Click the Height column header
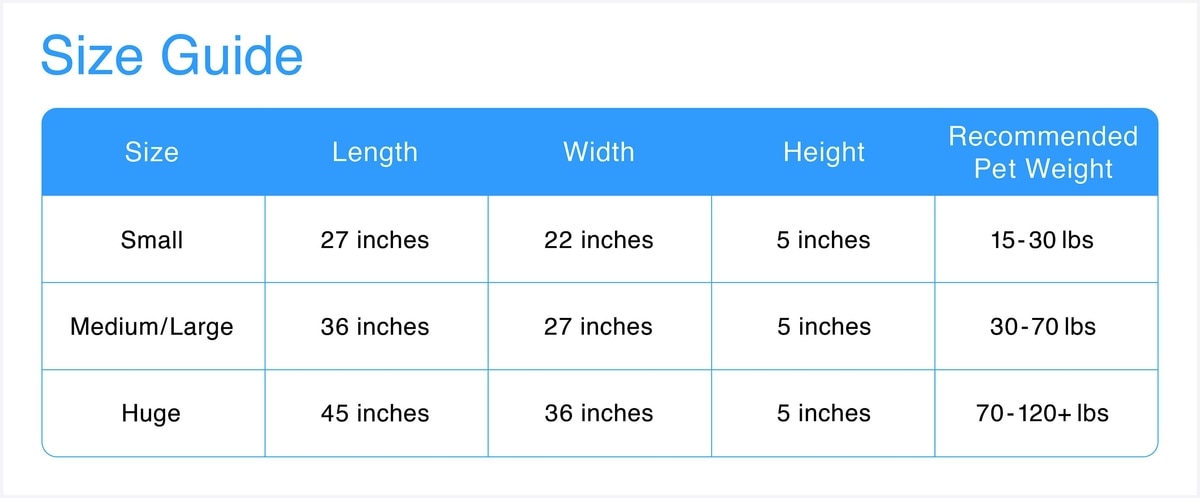The image size is (1200, 498). point(823,152)
